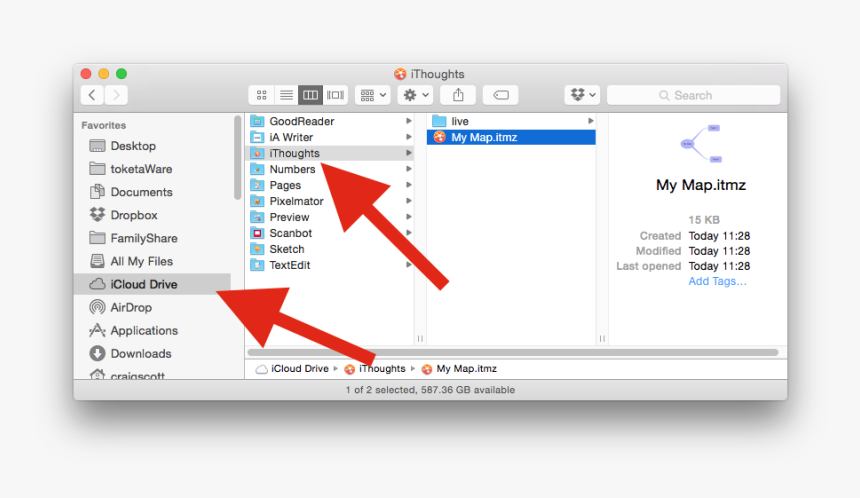The image size is (860, 498).
Task: Click the Edit Tags toolbar button
Action: tap(501, 95)
